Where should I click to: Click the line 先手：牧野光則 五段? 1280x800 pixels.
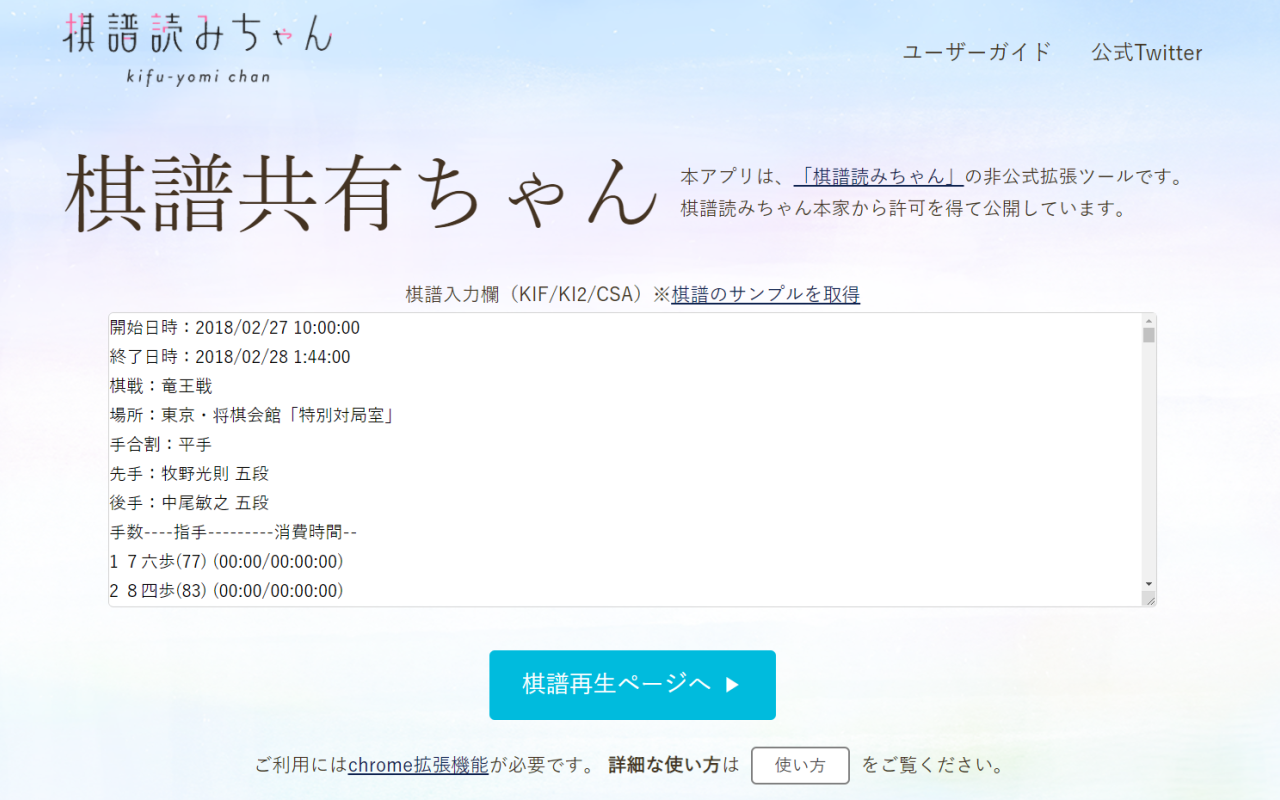coord(189,473)
